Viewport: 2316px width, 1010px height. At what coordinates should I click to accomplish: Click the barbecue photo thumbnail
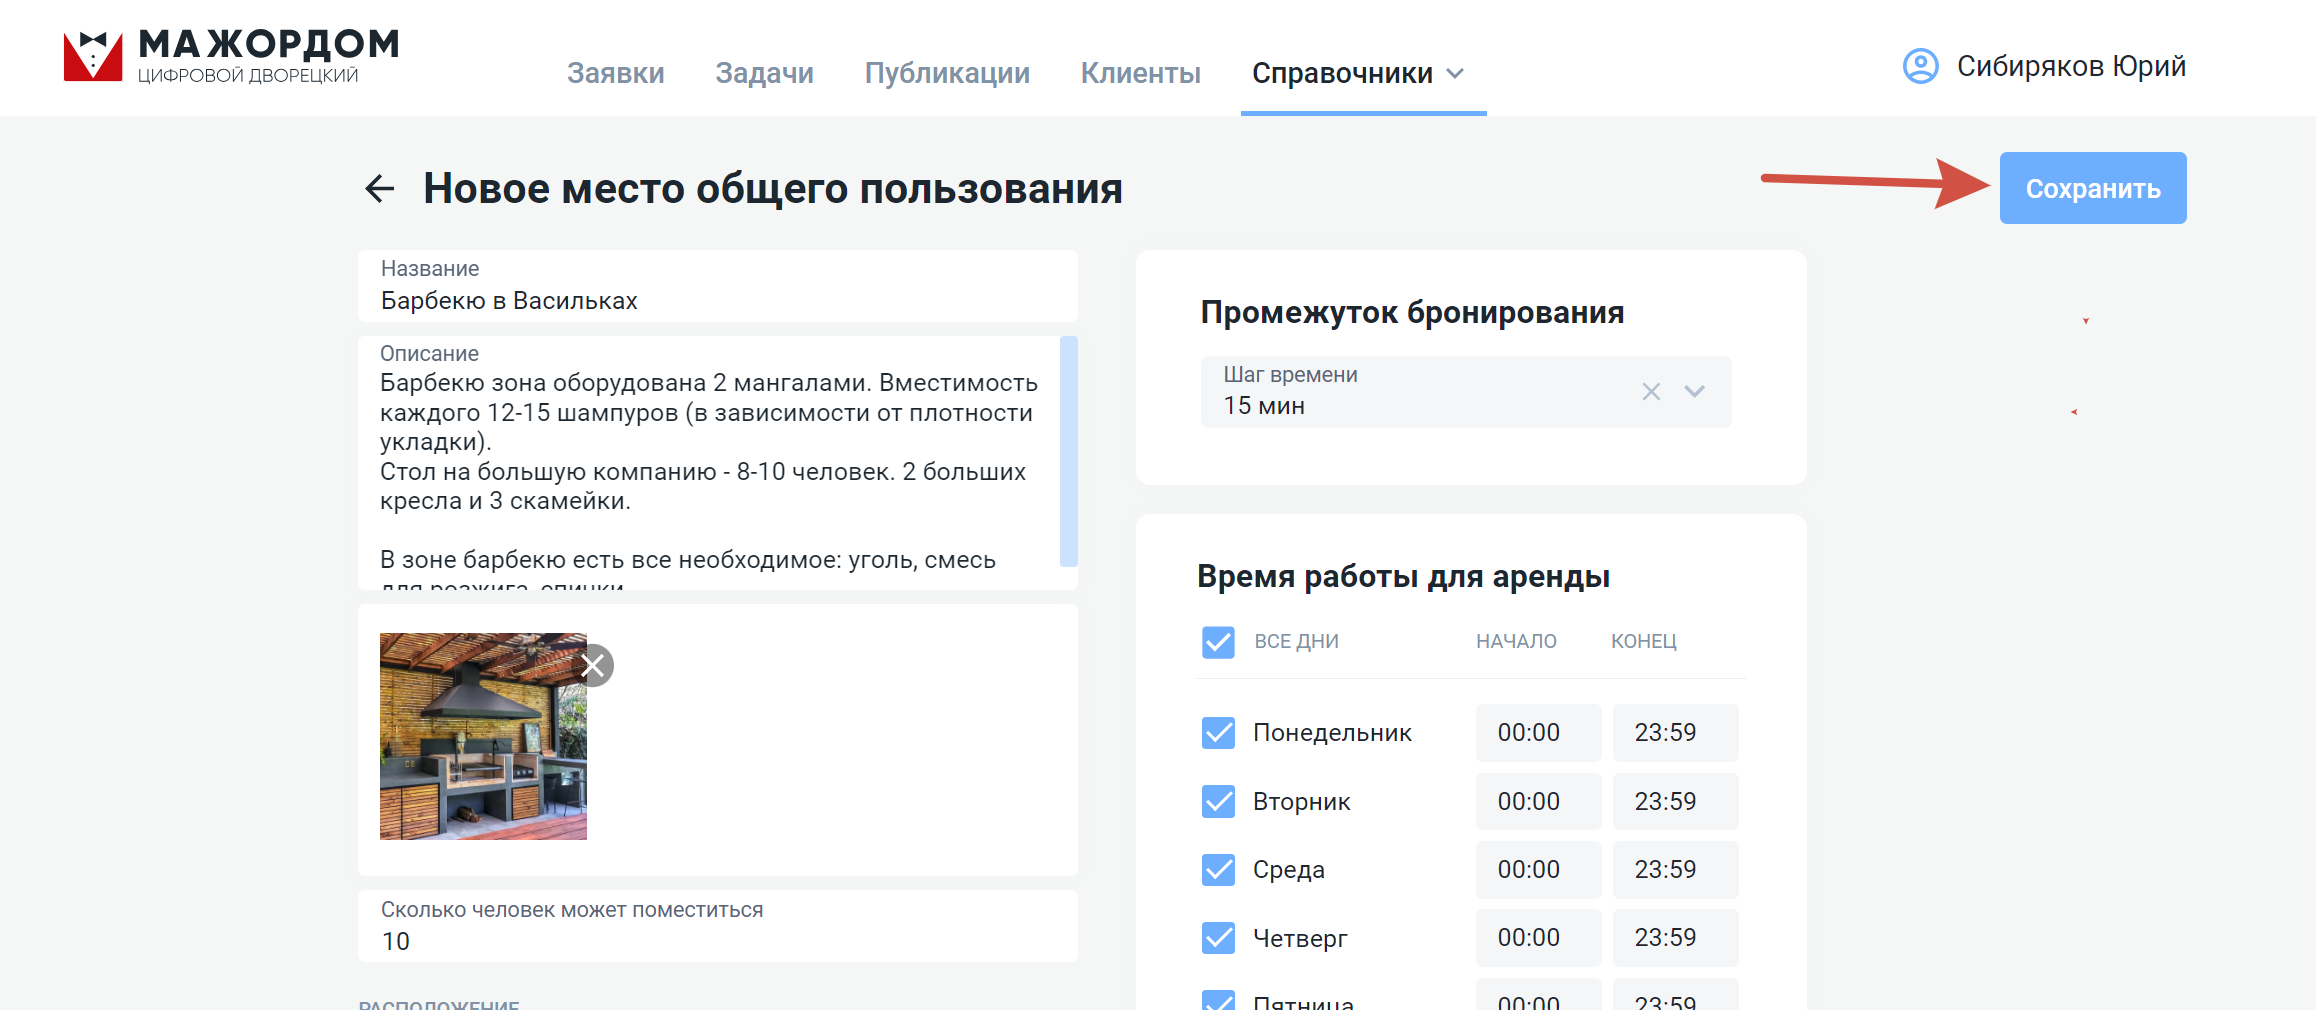483,737
